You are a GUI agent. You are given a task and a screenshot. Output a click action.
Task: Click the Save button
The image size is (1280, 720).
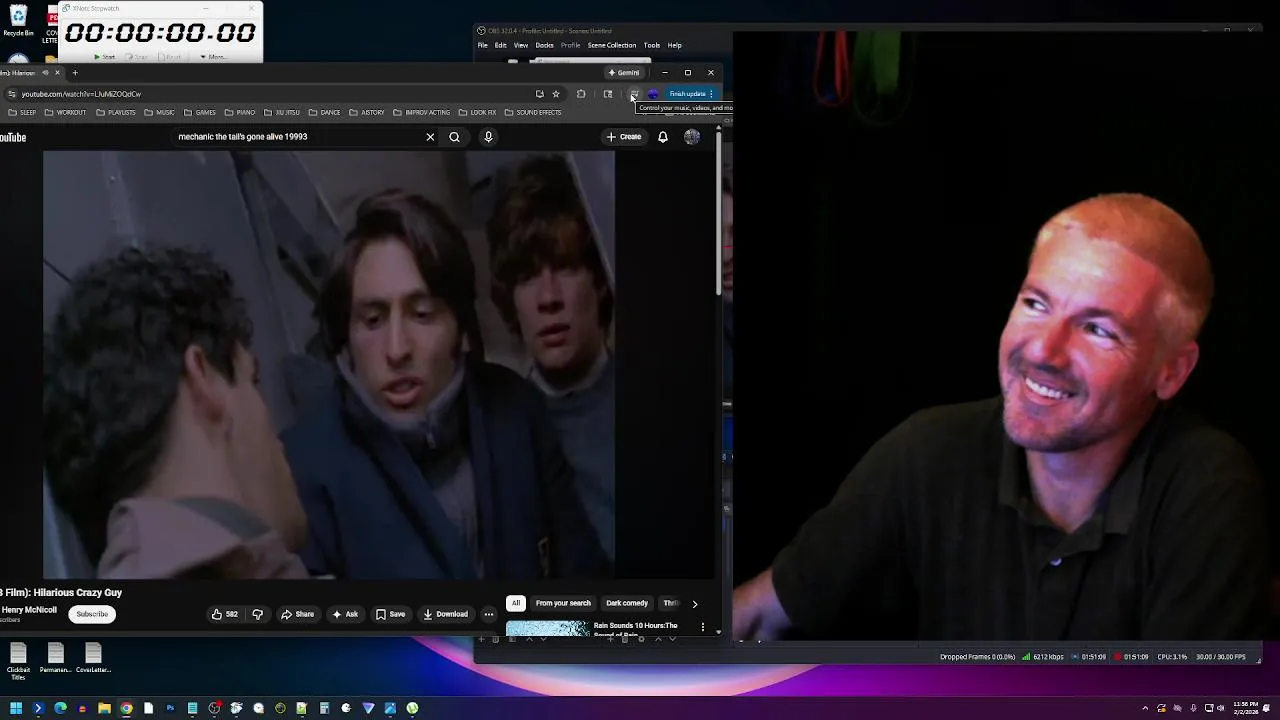pos(390,614)
